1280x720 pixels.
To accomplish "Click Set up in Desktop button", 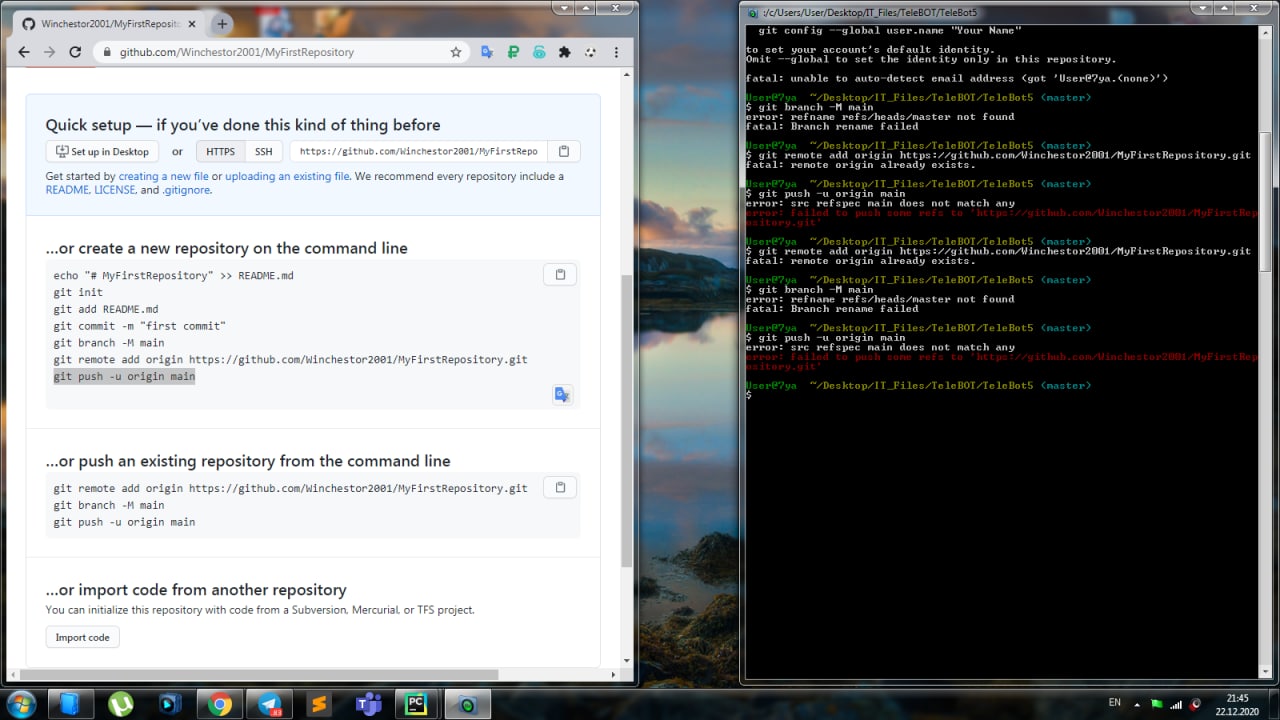I will click(x=103, y=152).
